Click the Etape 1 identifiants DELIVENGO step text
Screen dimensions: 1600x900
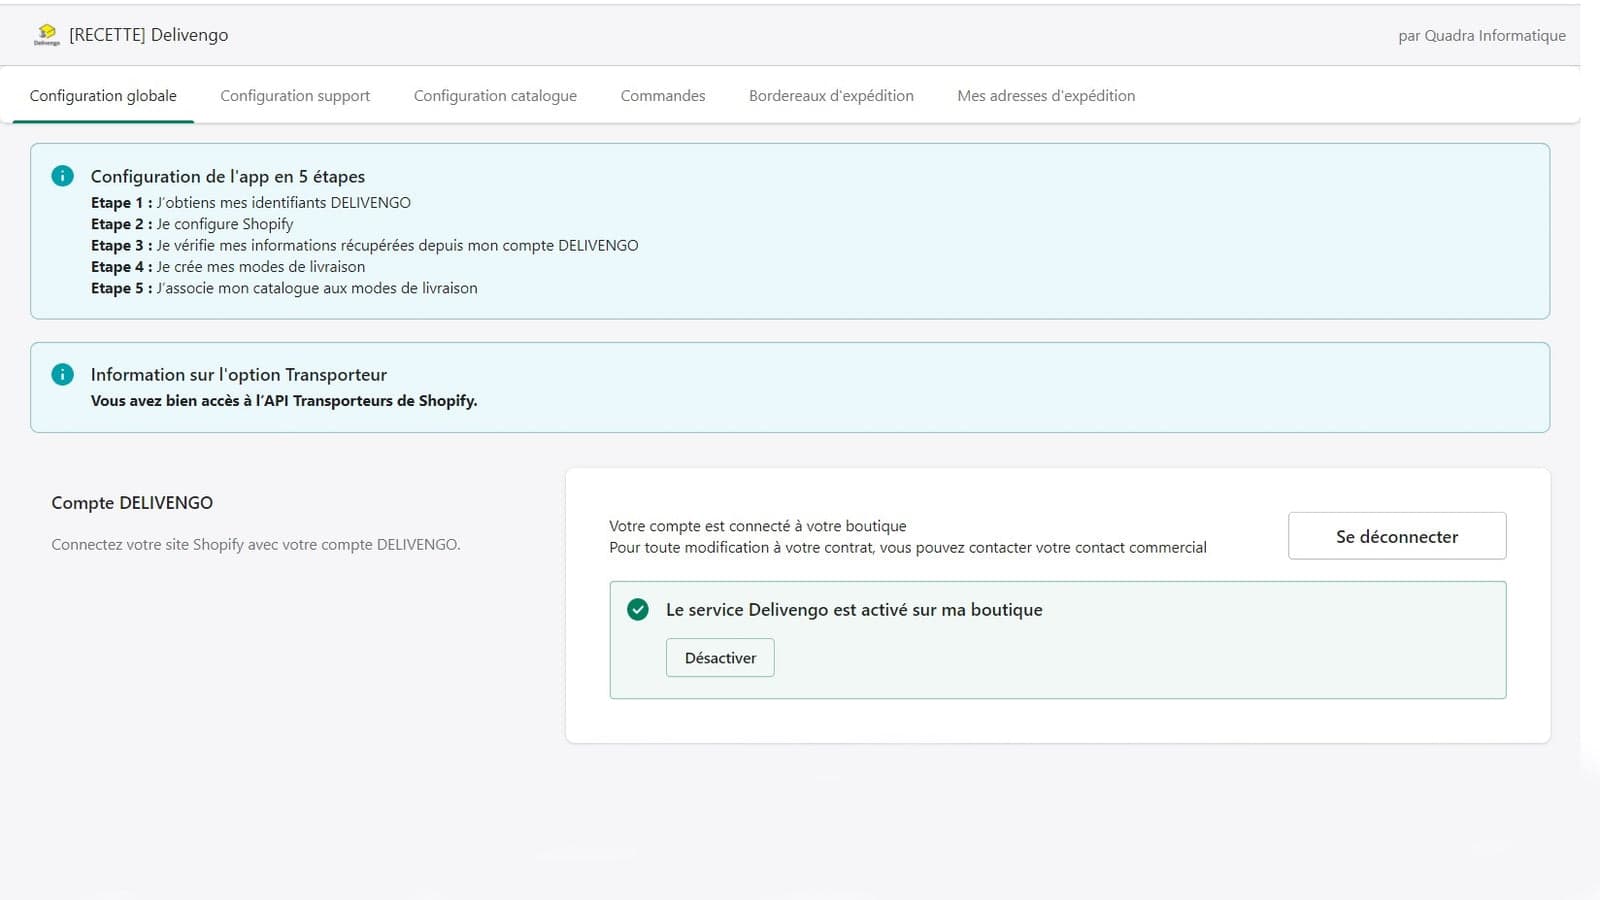[251, 202]
